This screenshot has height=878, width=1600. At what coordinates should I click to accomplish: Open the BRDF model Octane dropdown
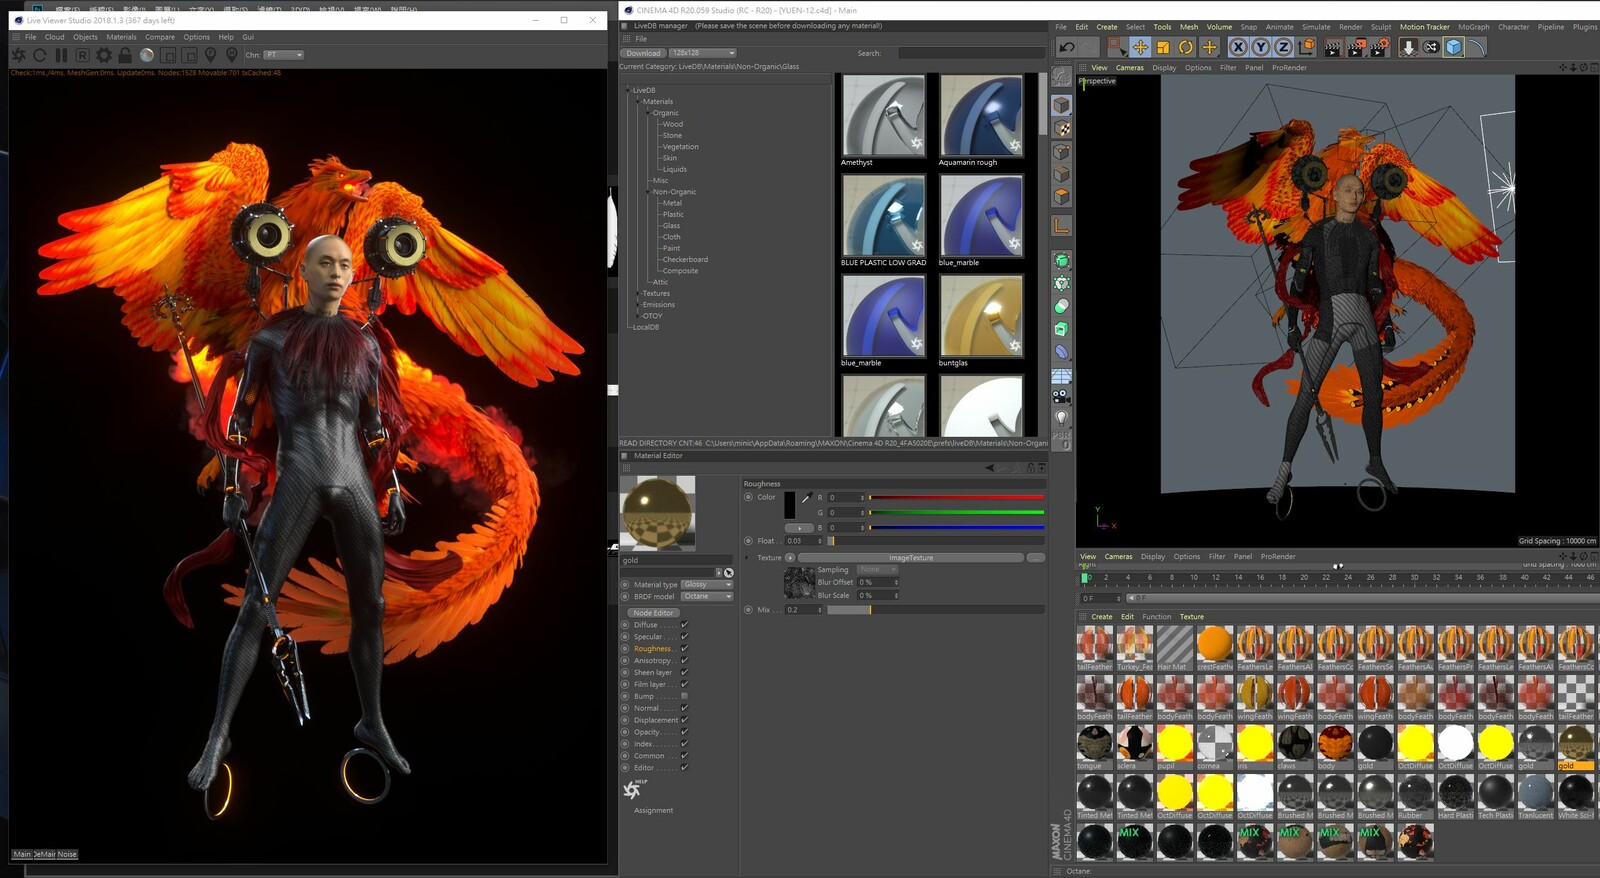(x=707, y=596)
